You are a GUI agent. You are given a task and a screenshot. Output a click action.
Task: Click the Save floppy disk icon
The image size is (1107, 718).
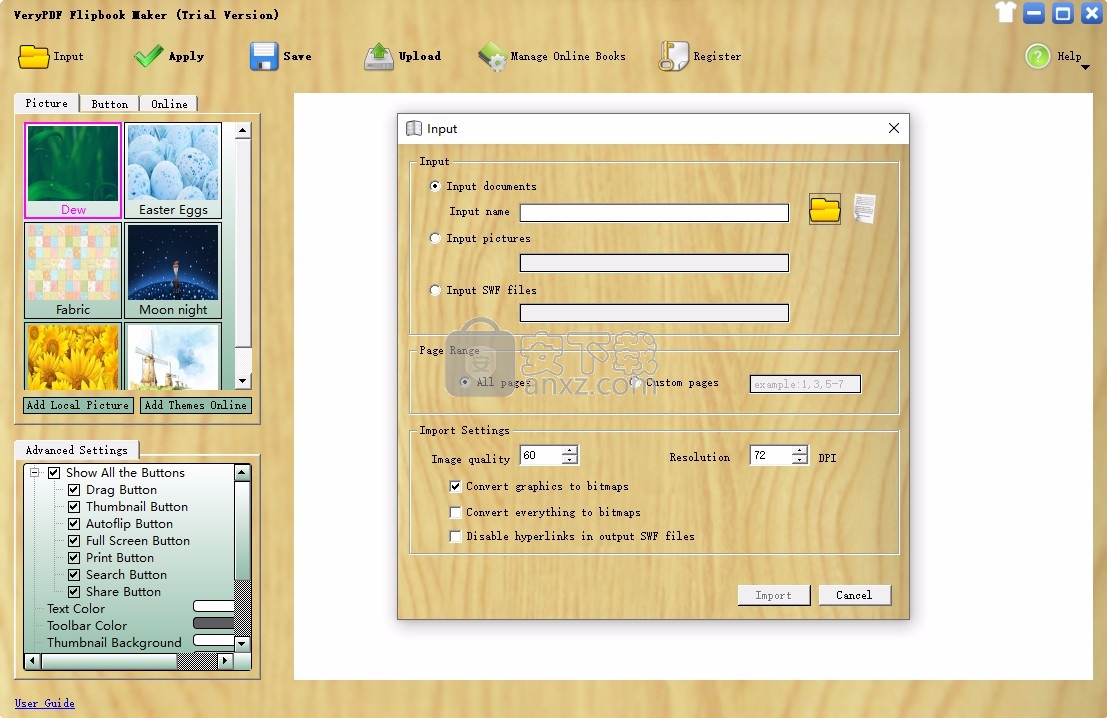point(264,56)
